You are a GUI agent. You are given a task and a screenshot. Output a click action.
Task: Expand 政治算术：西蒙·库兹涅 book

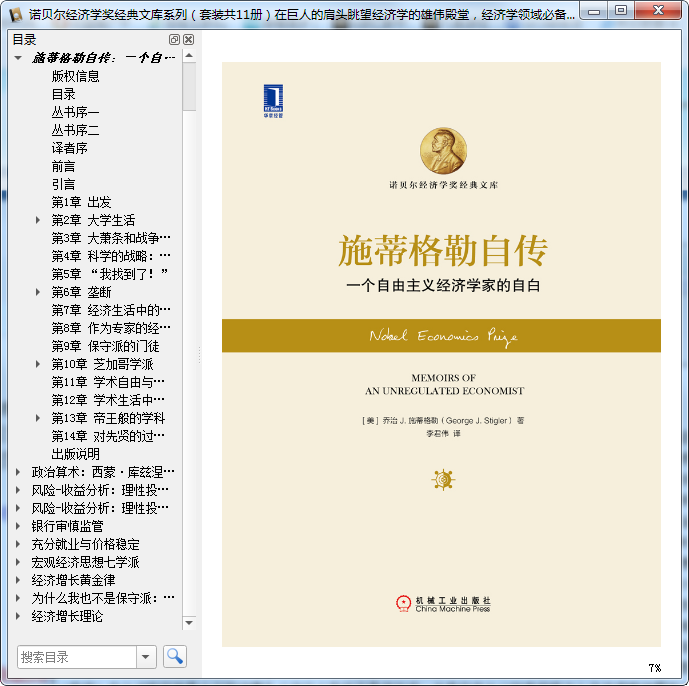(18, 472)
